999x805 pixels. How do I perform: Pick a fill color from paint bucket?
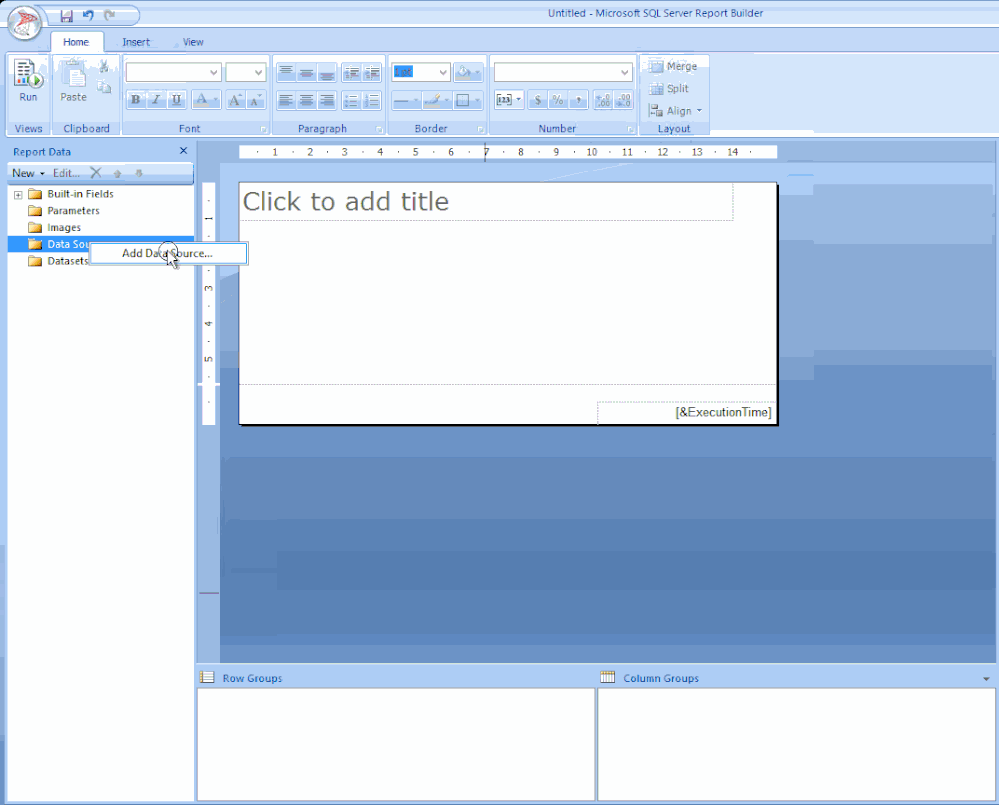click(468, 73)
